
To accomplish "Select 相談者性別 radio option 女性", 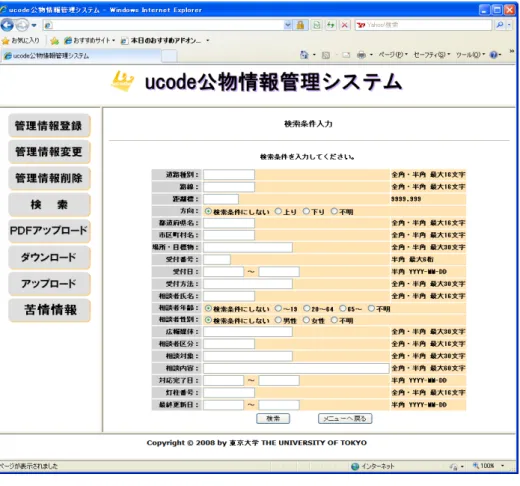I will (x=306, y=320).
